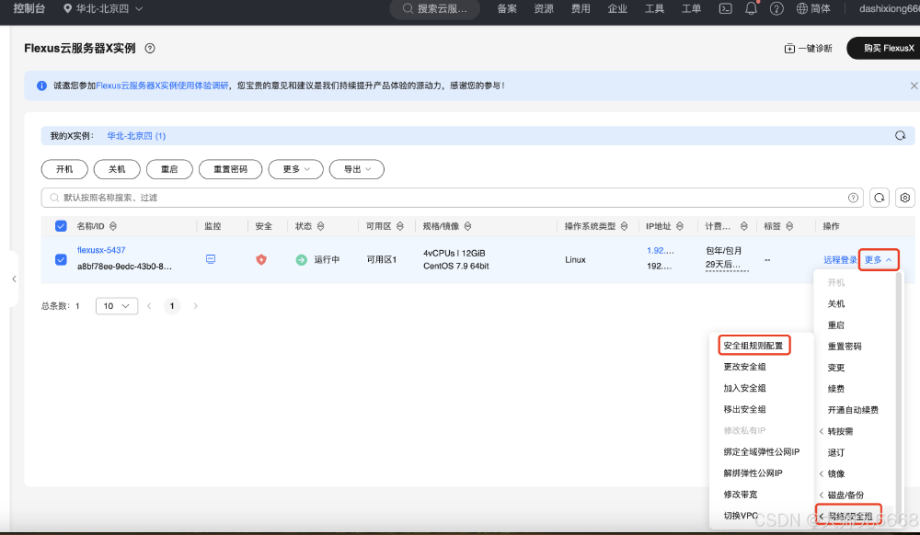
Task: Open the notifications bell icon
Action: click(x=751, y=9)
